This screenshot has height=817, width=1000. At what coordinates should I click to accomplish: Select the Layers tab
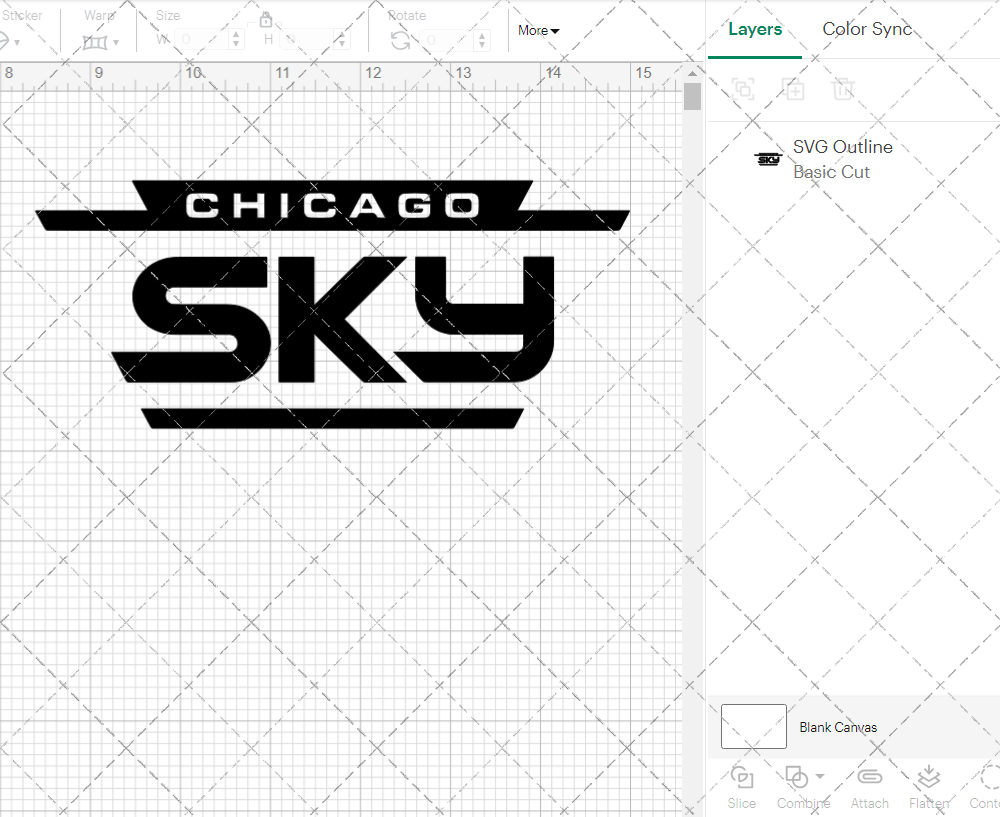click(x=755, y=29)
